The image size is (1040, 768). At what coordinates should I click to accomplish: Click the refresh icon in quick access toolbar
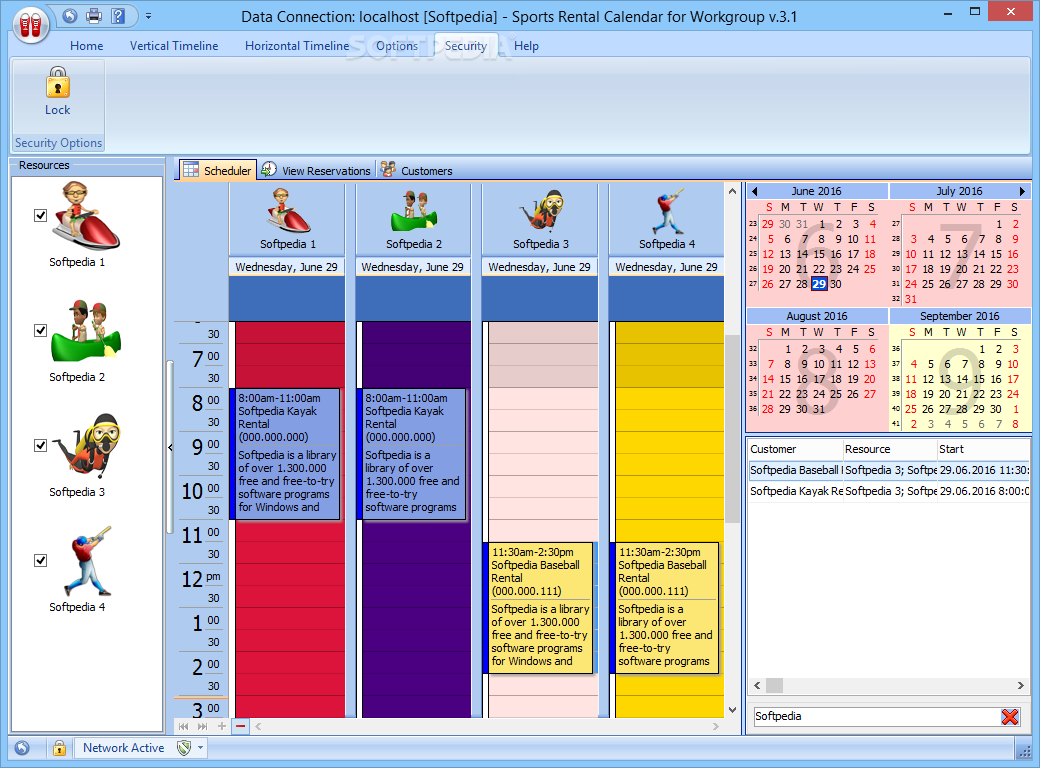point(70,16)
